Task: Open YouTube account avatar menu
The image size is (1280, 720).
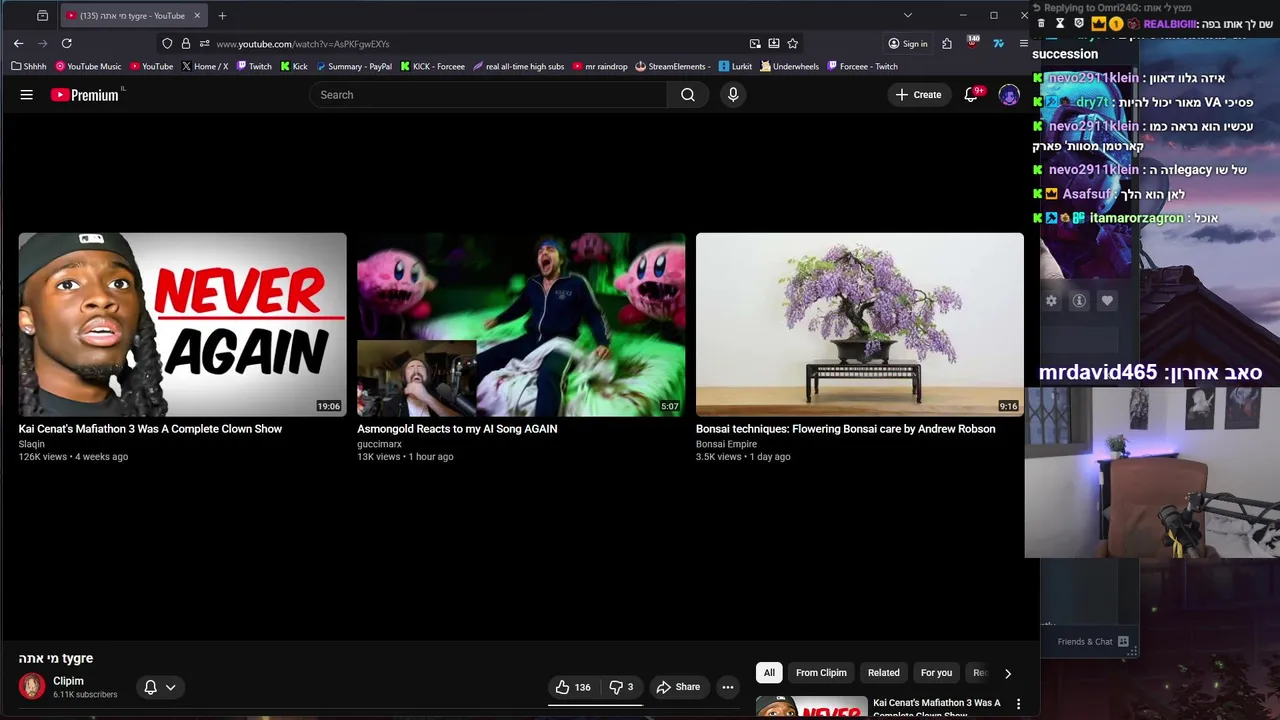Action: 1009,95
